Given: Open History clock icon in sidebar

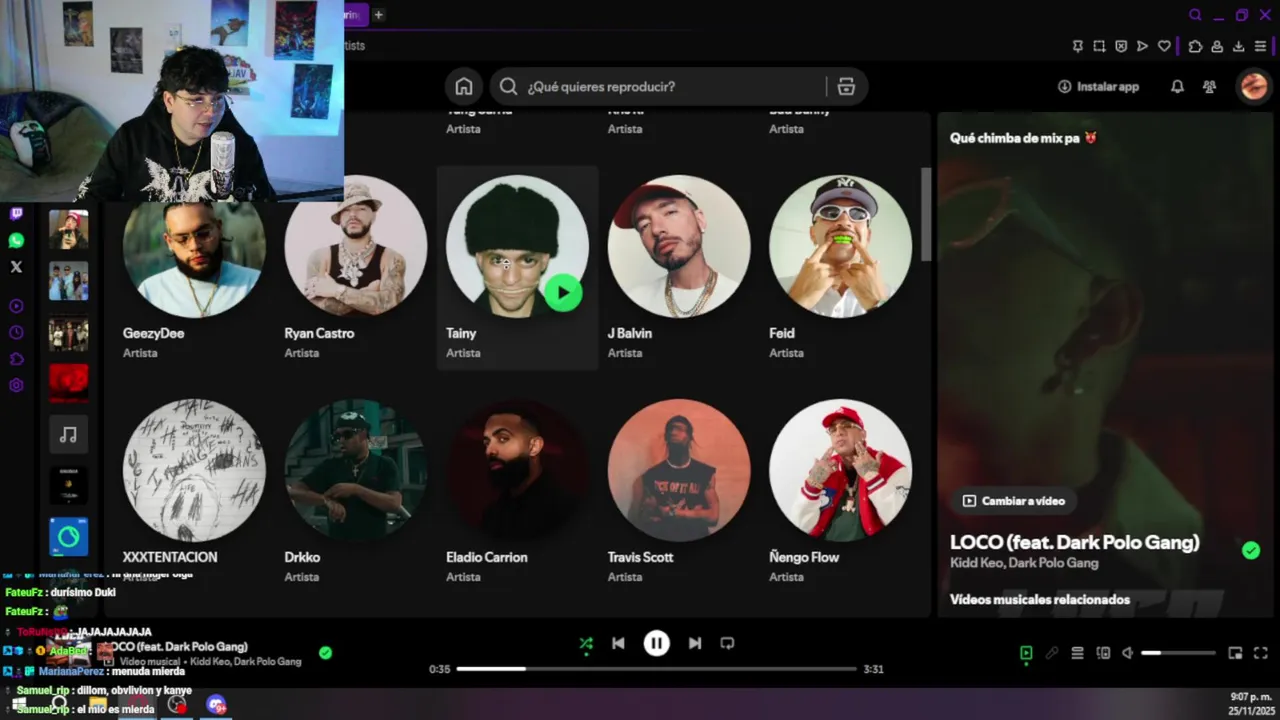Looking at the screenshot, I should [x=16, y=332].
